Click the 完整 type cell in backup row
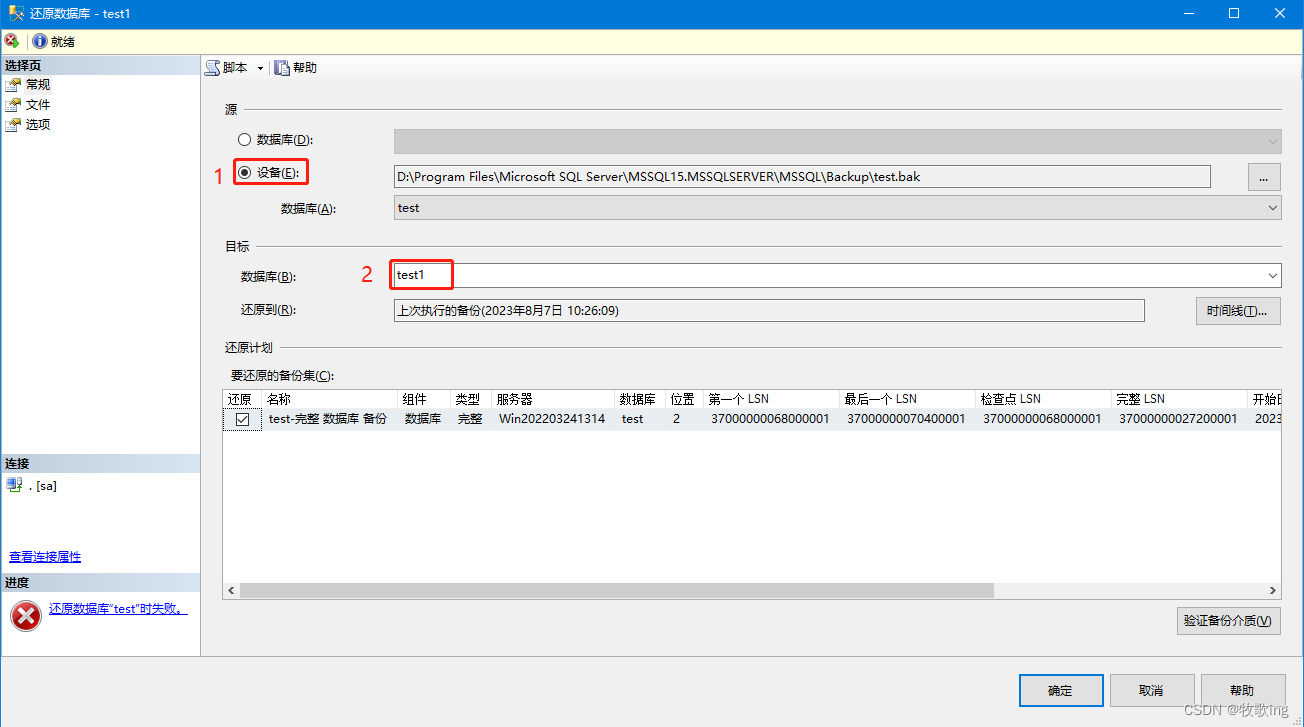Image resolution: width=1304 pixels, height=727 pixels. (x=470, y=419)
